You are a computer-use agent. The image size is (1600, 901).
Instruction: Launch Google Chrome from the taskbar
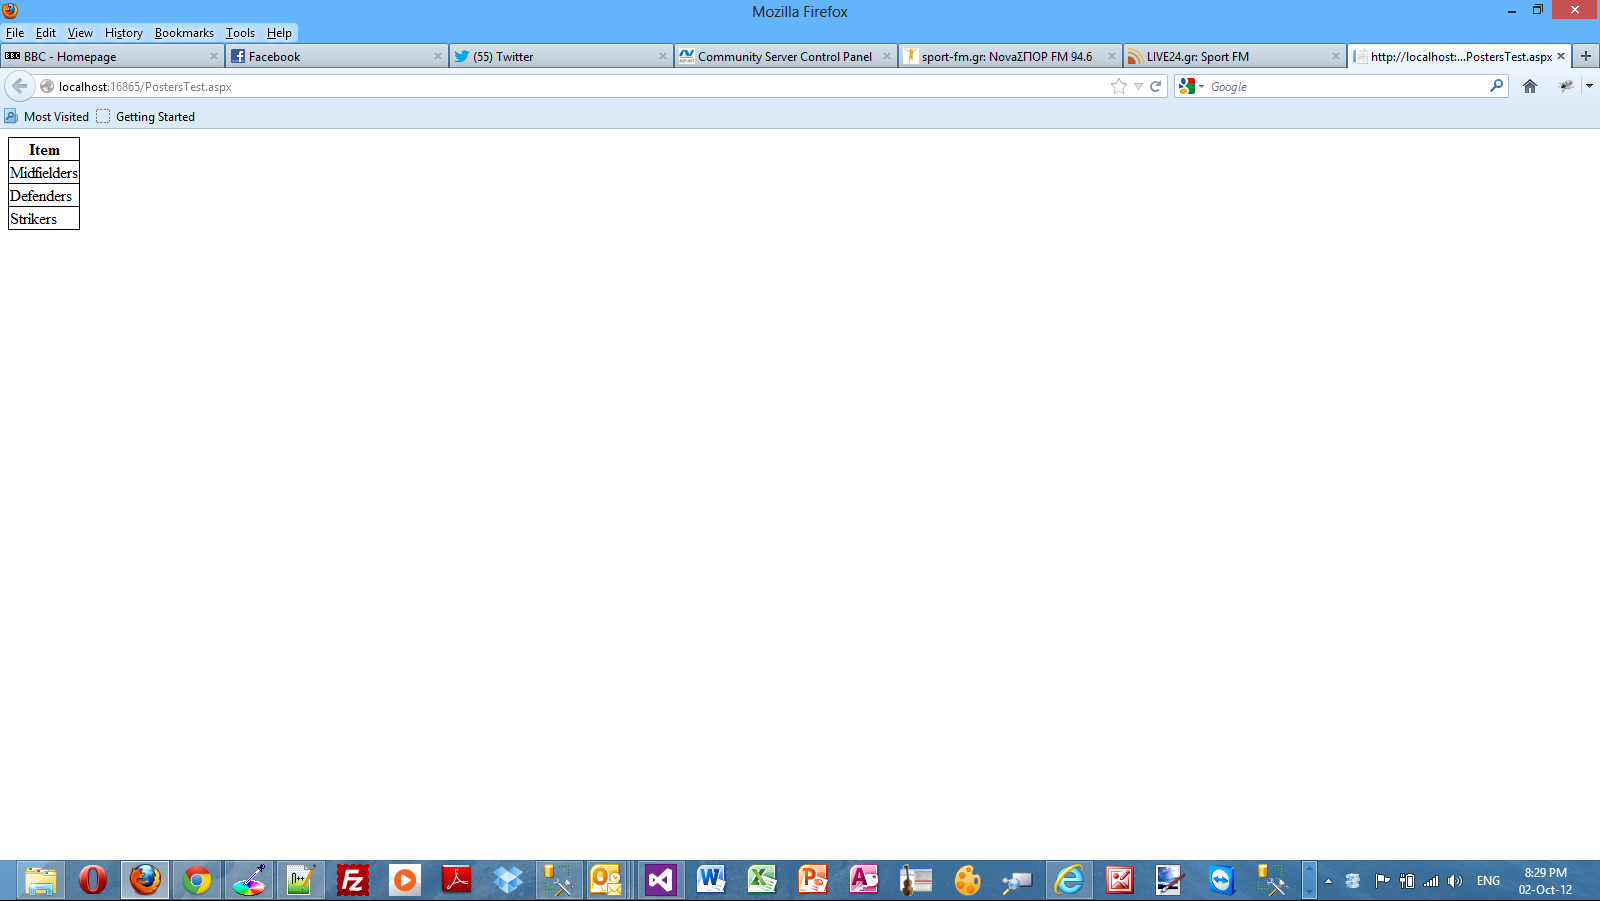click(197, 880)
